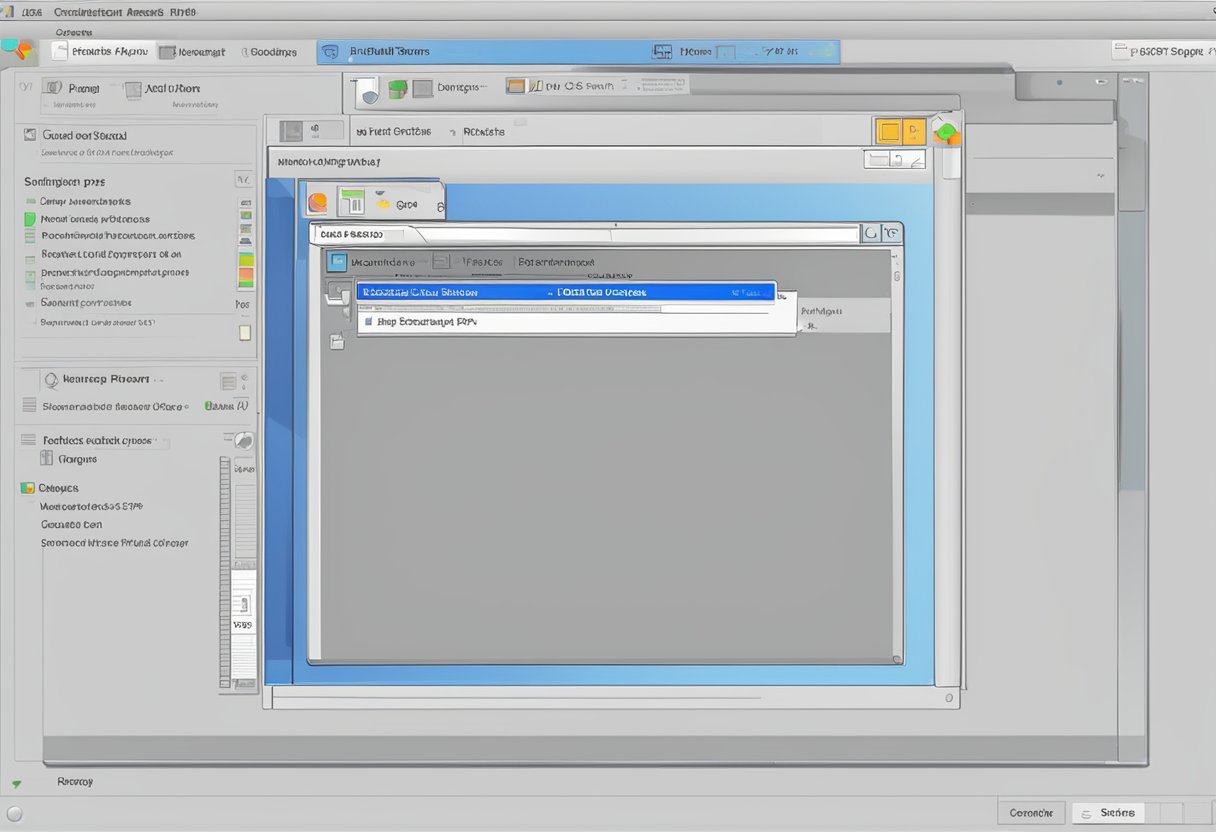Click the round radio button at bottom-left corner
1216x832 pixels.
pos(14,813)
